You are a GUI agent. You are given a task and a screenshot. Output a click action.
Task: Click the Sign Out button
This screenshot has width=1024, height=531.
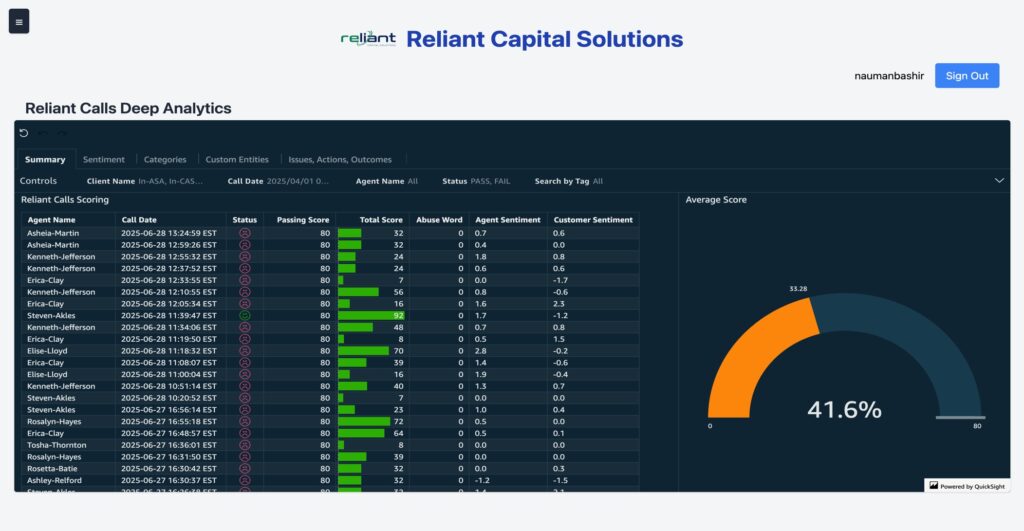[967, 76]
